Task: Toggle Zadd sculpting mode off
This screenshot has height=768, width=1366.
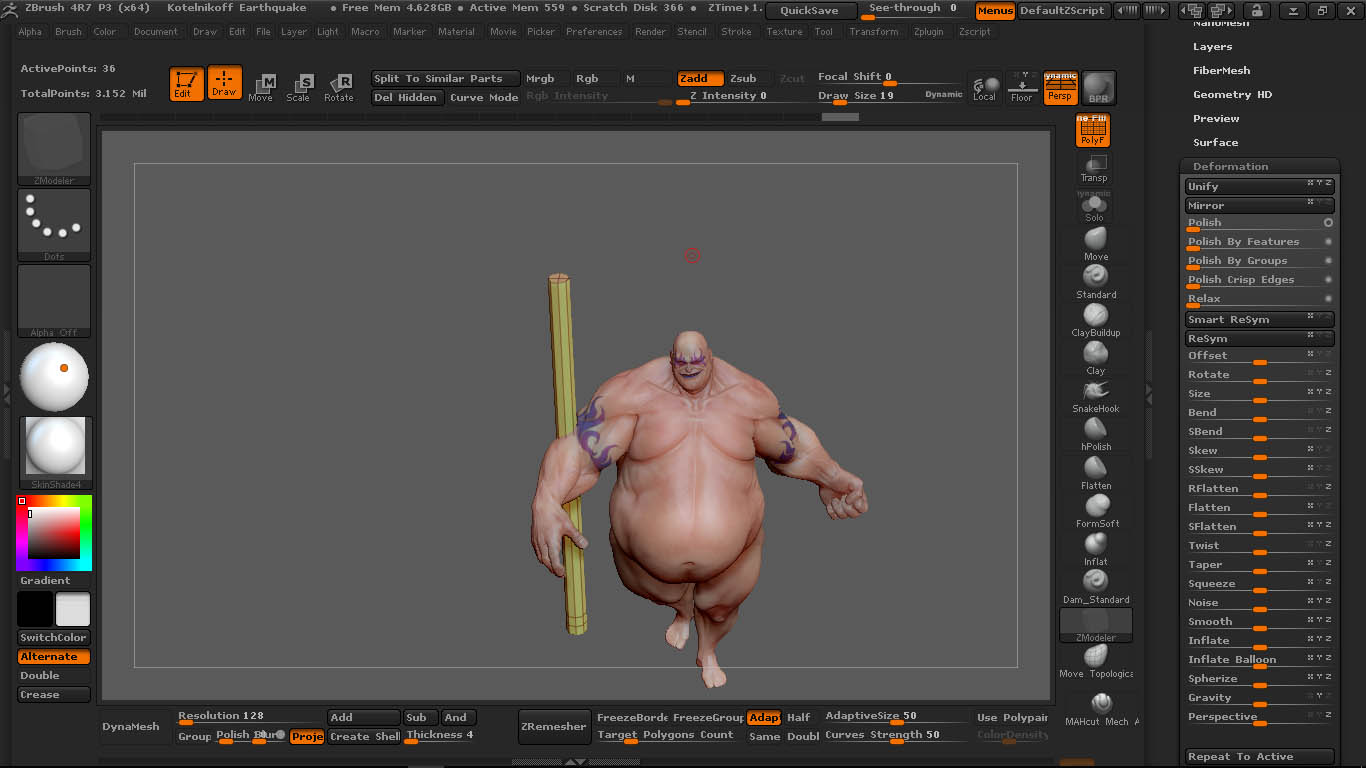Action: [x=700, y=78]
